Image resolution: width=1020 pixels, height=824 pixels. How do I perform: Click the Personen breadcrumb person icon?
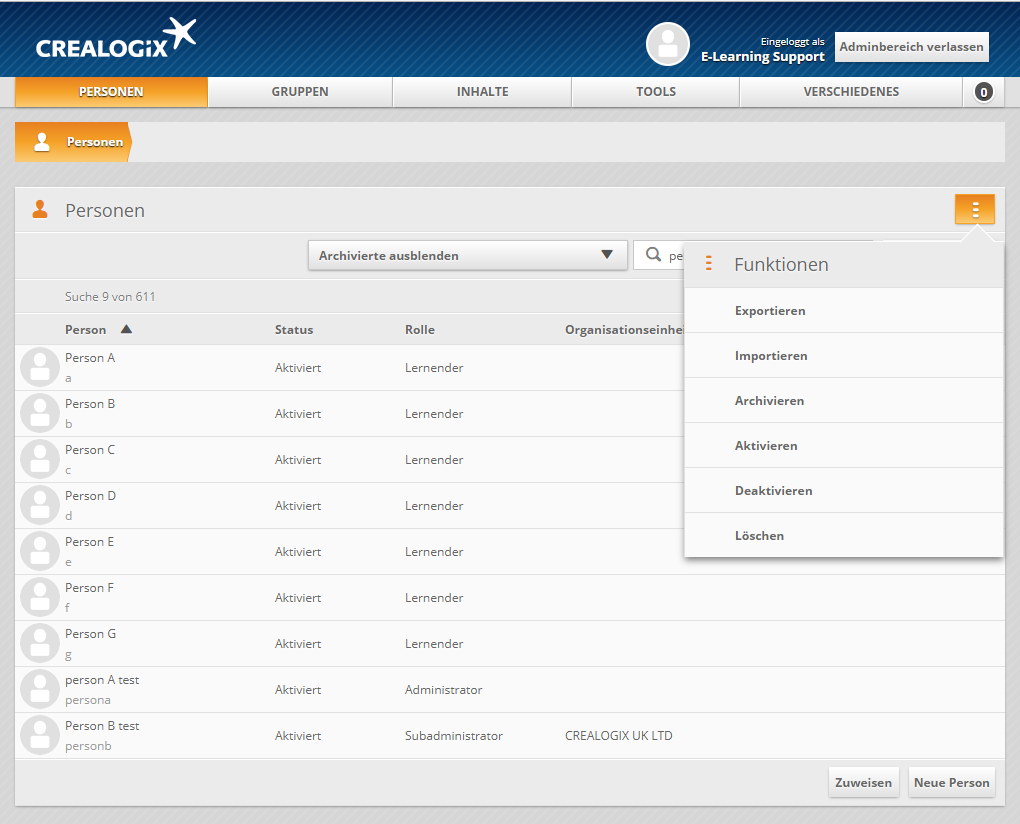[x=42, y=142]
